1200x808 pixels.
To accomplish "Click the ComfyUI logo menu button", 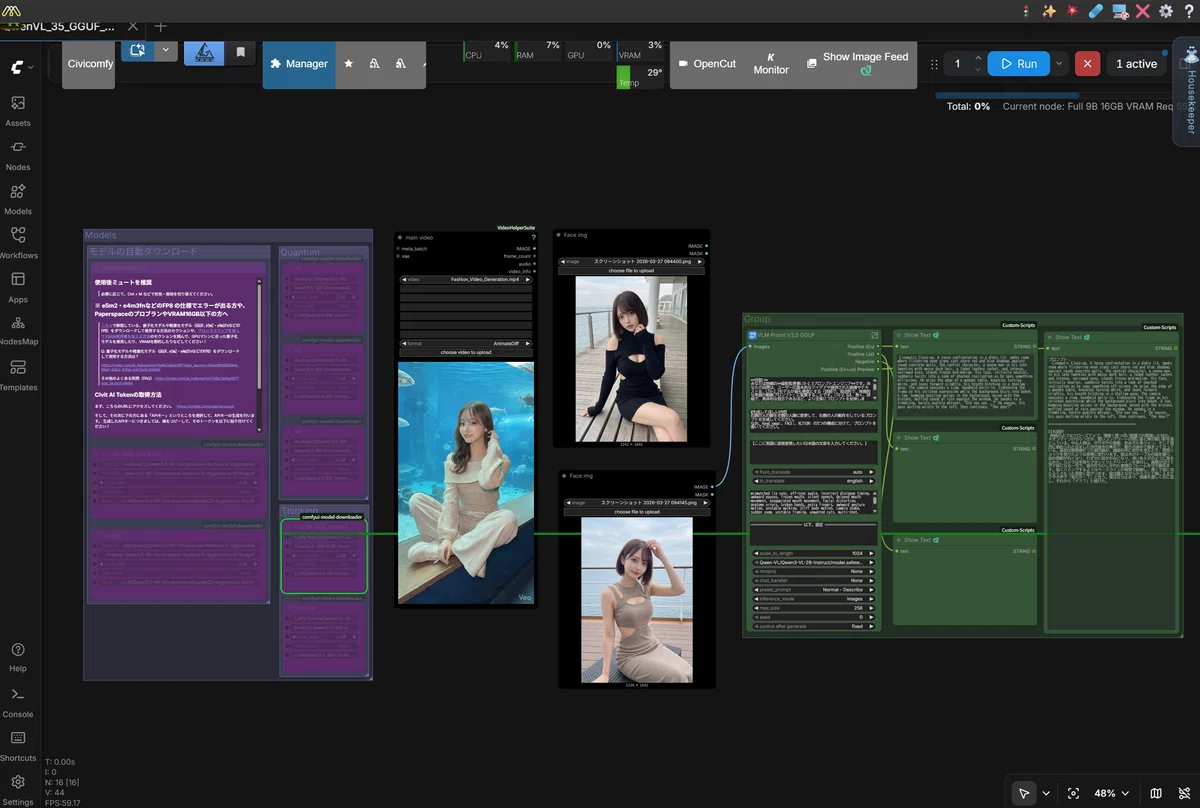I will pyautogui.click(x=21, y=67).
